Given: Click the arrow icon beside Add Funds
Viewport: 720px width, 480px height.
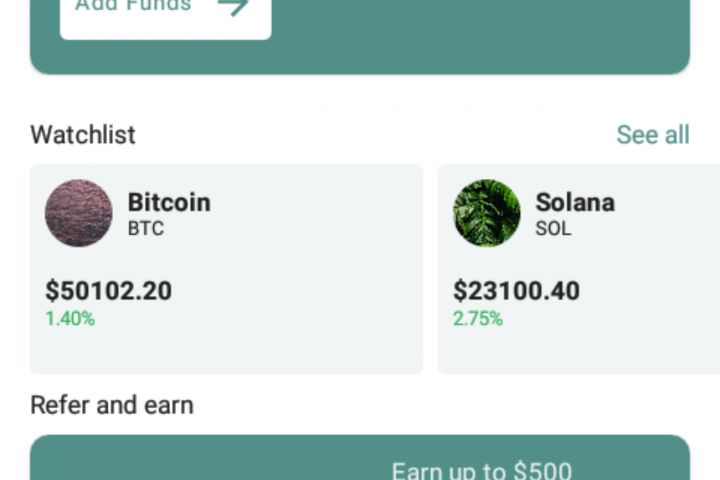Looking at the screenshot, I should (x=233, y=7).
